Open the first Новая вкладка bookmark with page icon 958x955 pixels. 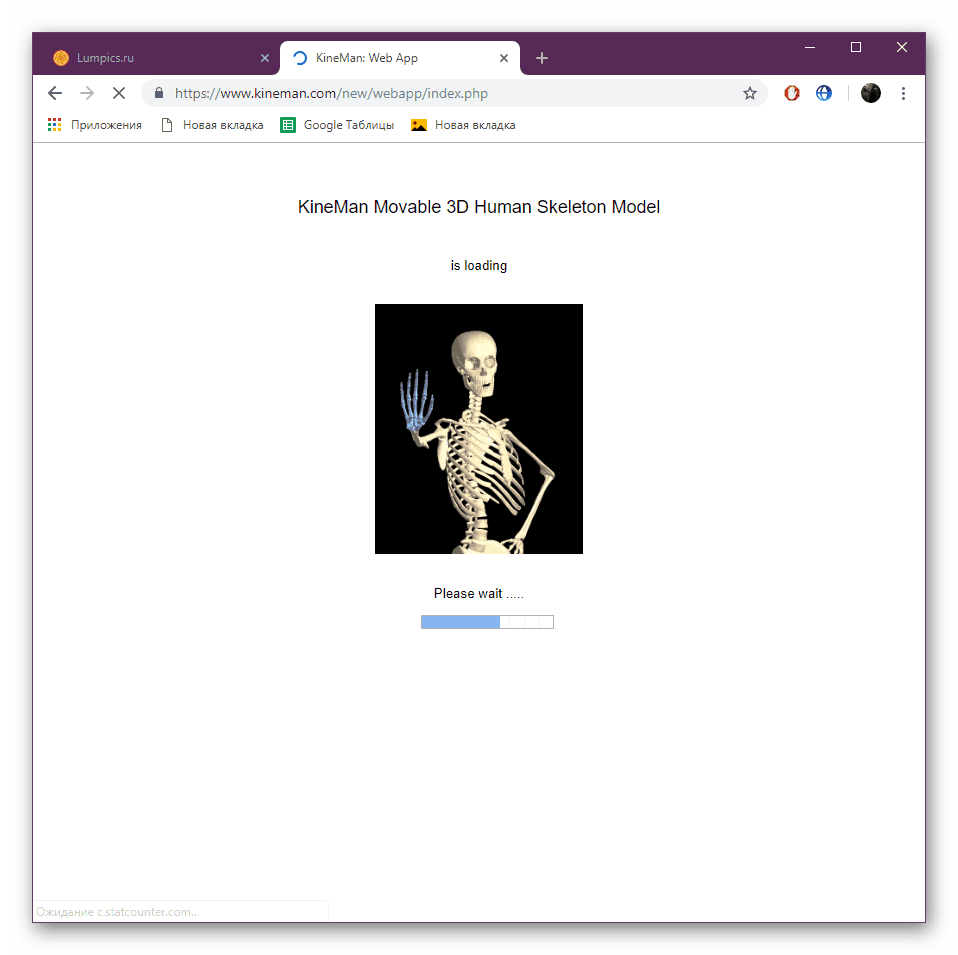[212, 125]
